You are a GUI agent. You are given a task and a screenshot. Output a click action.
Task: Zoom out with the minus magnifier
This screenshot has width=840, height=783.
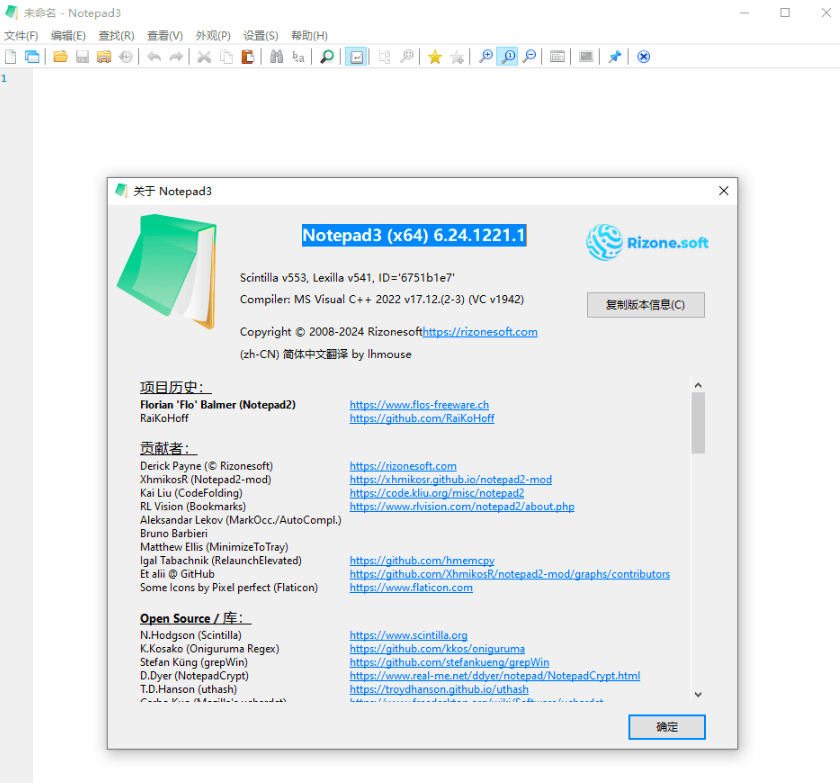(x=529, y=57)
